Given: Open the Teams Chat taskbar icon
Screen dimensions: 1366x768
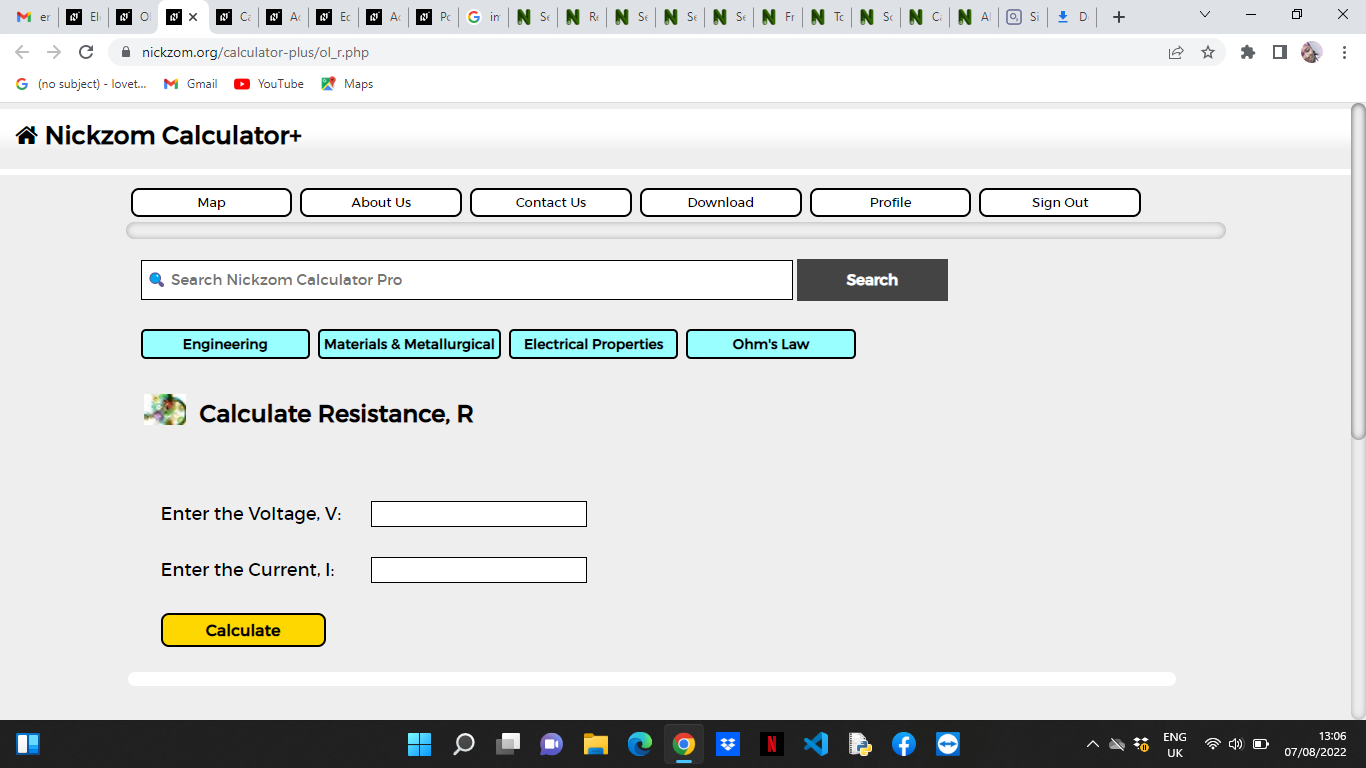Looking at the screenshot, I should click(x=551, y=744).
